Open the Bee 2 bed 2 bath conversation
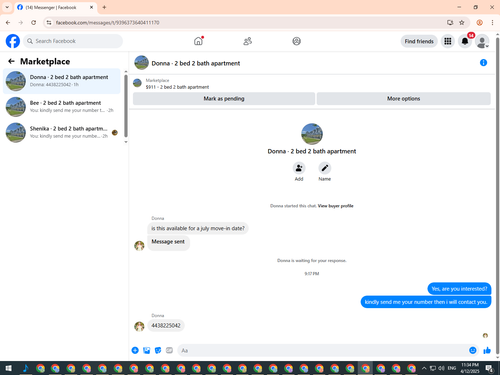Image resolution: width=500 pixels, height=375 pixels. 62,107
